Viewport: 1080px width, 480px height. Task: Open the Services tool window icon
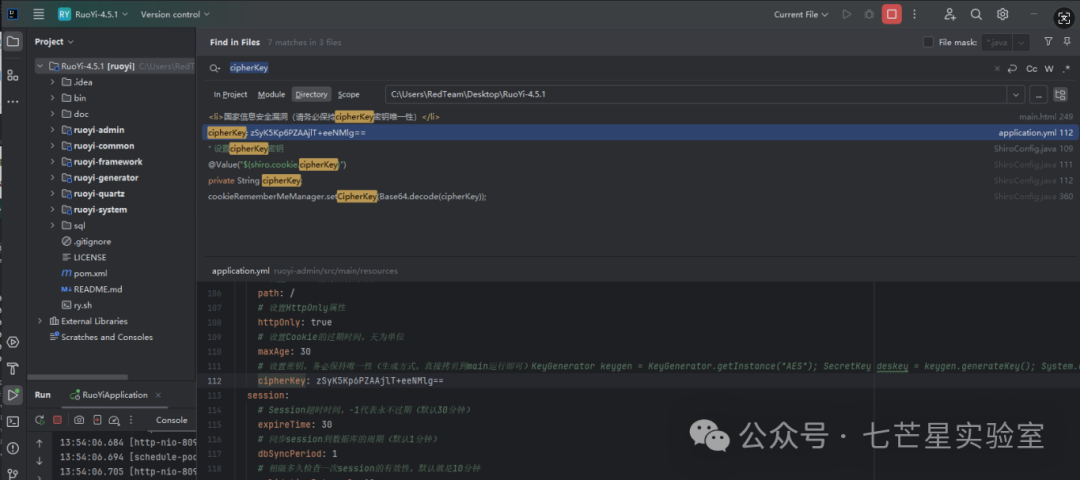tap(12, 342)
